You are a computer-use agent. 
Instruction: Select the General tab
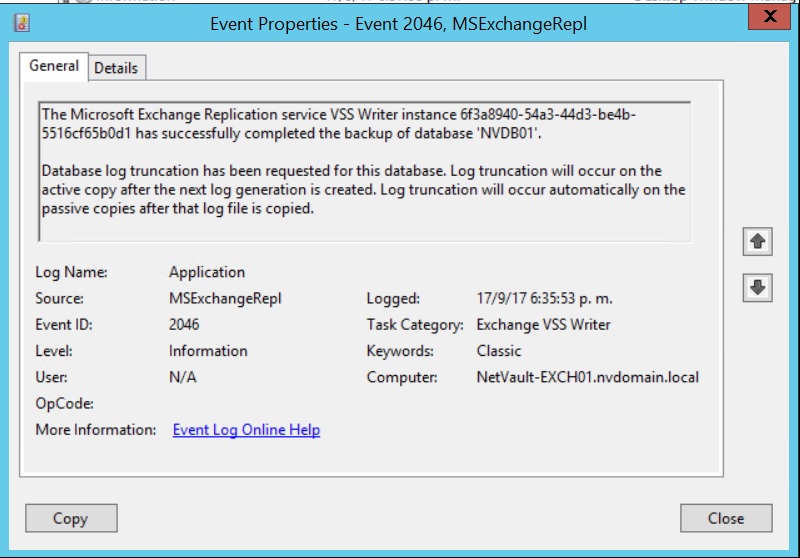(x=54, y=66)
